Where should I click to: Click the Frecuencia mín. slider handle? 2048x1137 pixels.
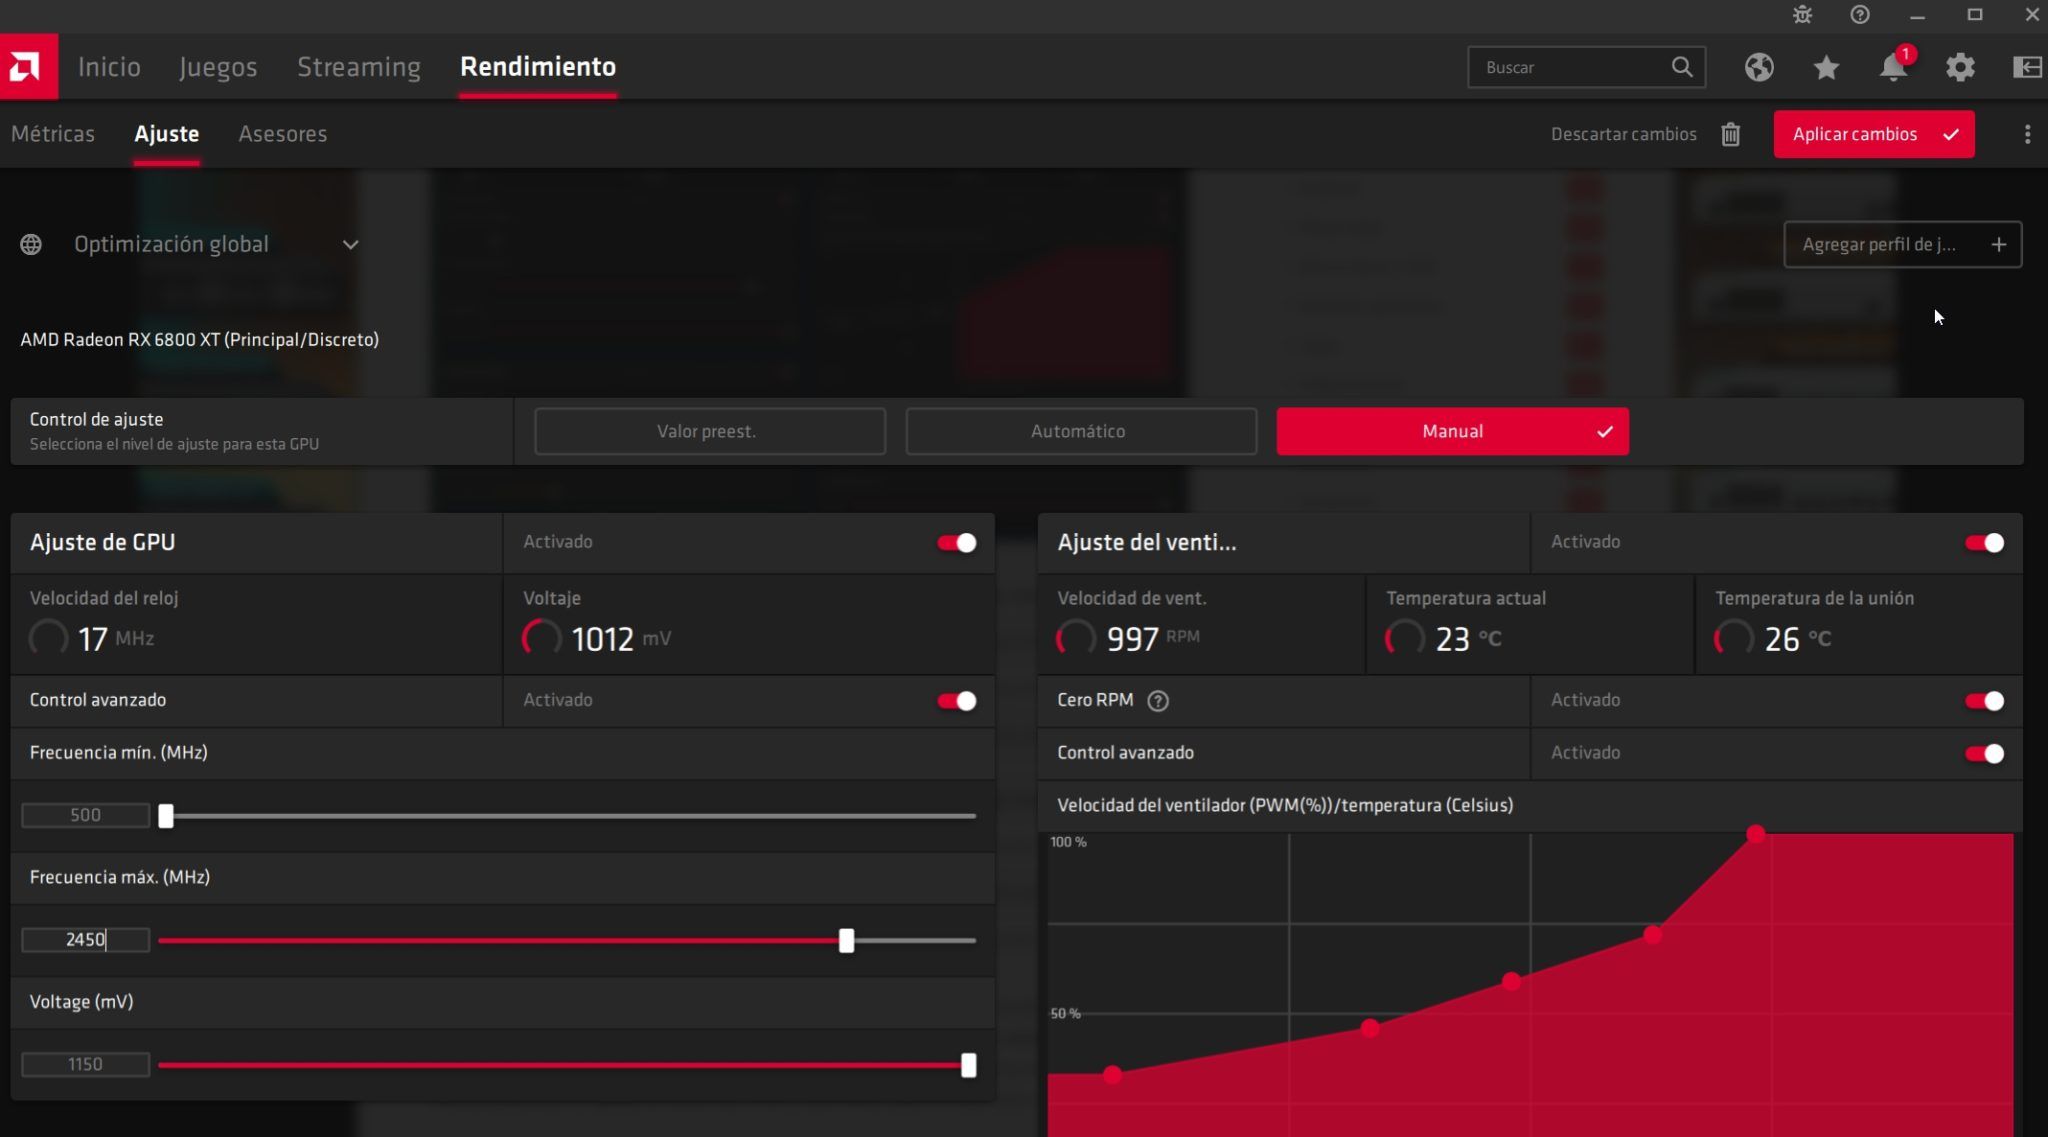tap(166, 816)
